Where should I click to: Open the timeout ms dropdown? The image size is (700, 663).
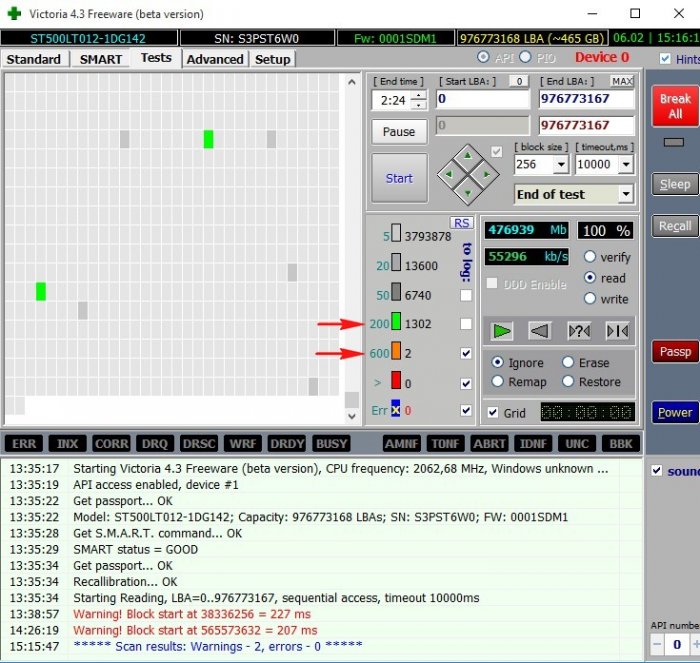[x=626, y=165]
